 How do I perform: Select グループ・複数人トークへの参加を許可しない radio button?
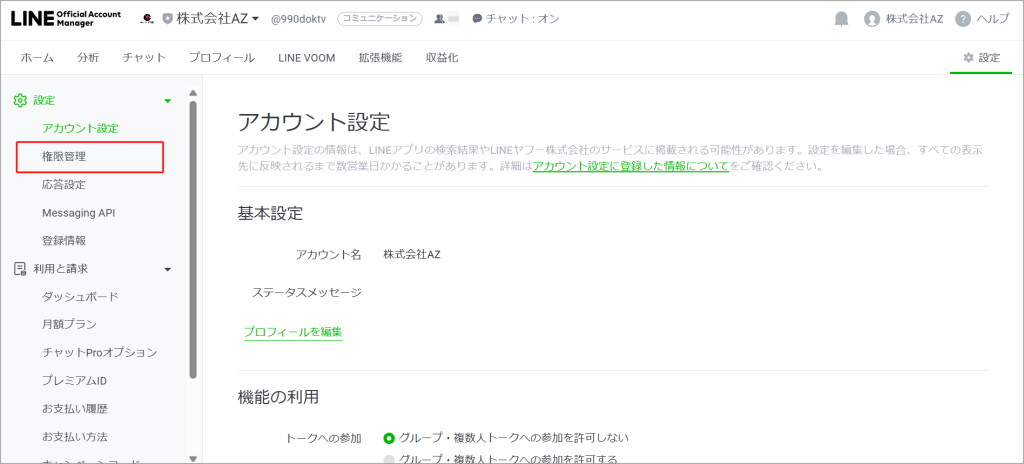389,438
